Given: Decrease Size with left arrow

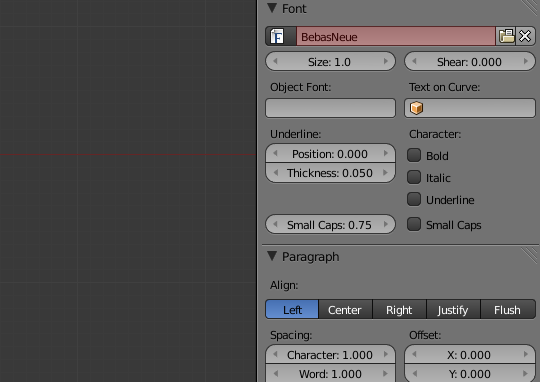Looking at the screenshot, I should coord(275,61).
